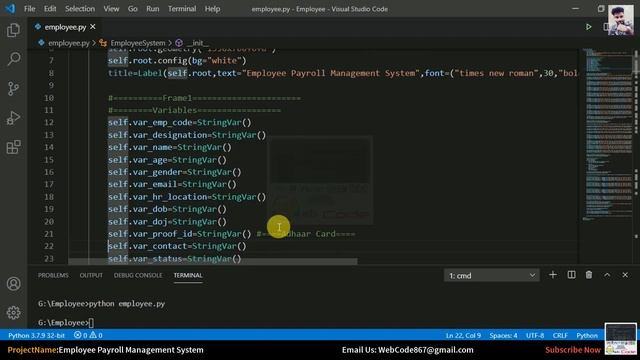640x360 pixels.
Task: Click the line number 15 gutter
Action: coord(49,160)
